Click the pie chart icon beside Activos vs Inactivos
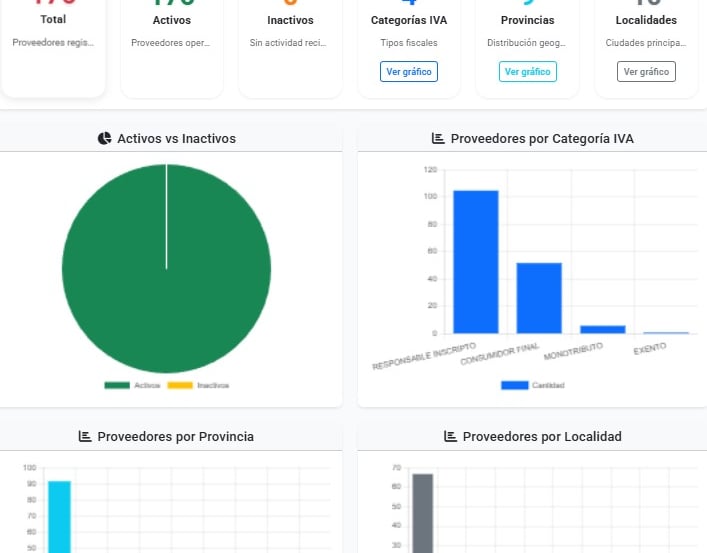The image size is (707, 553). click(105, 138)
